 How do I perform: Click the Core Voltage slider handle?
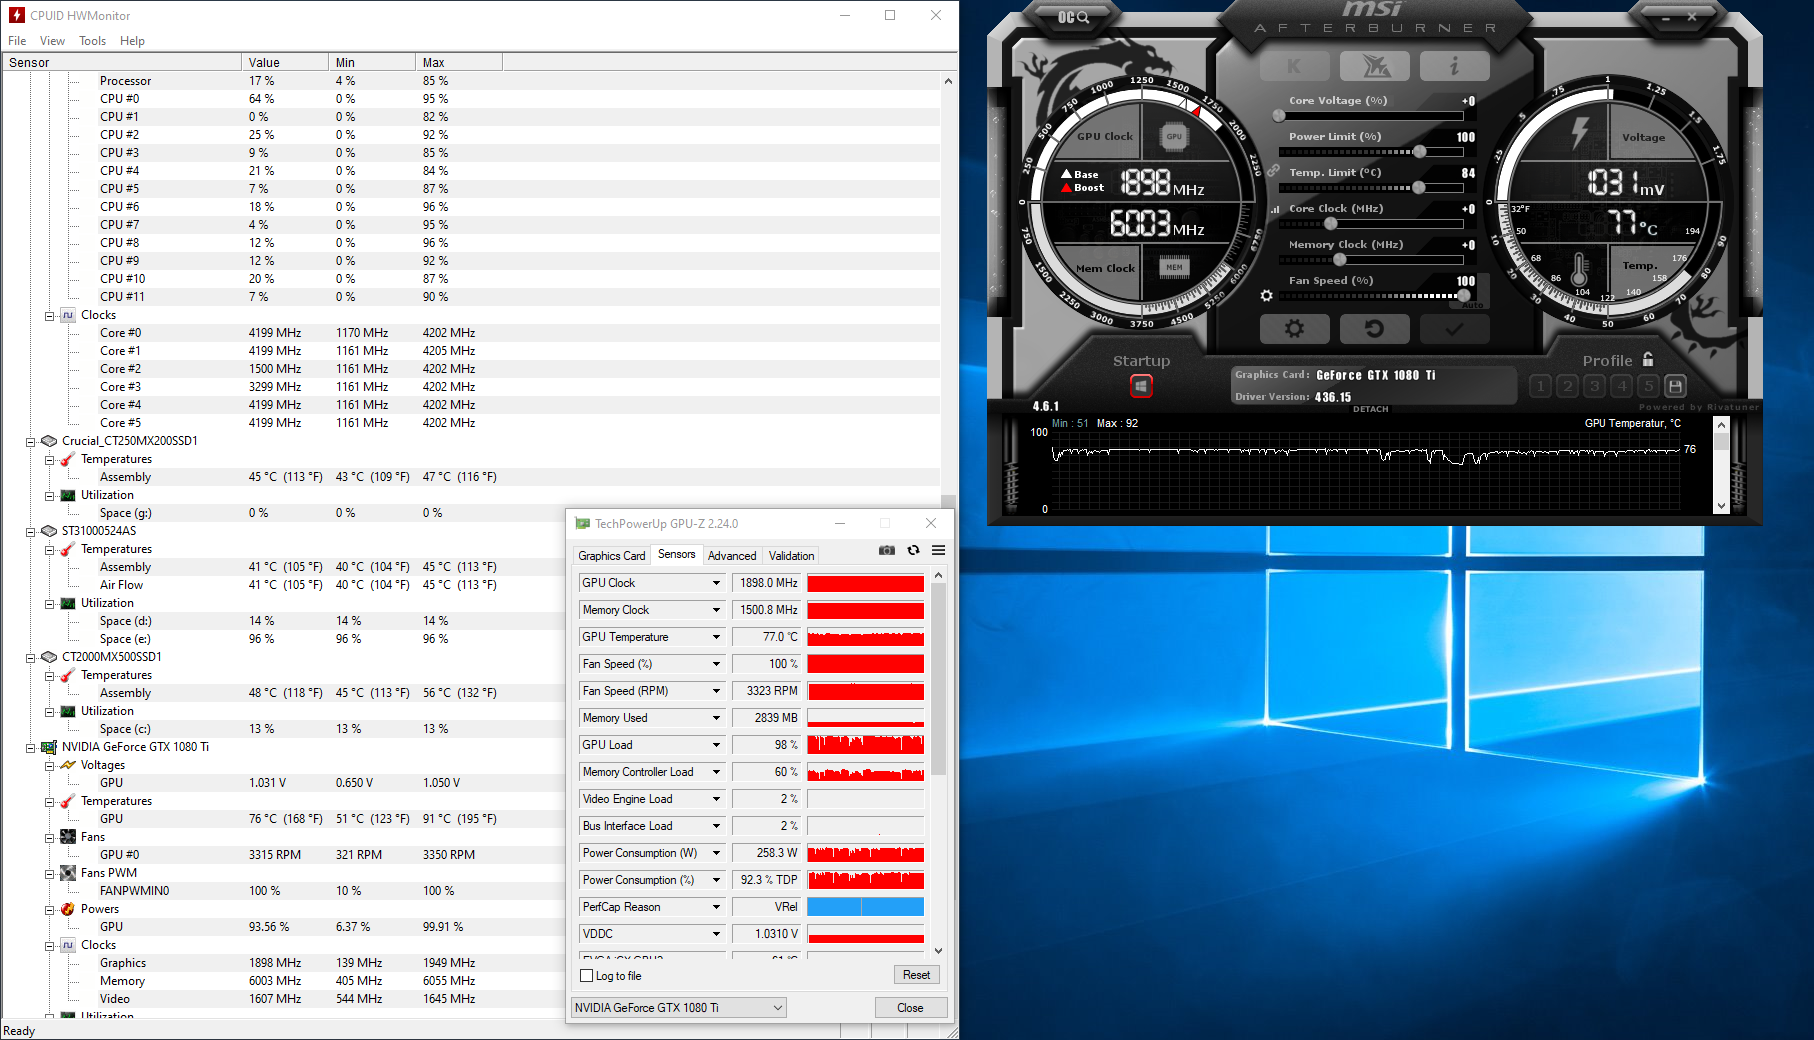(x=1279, y=116)
